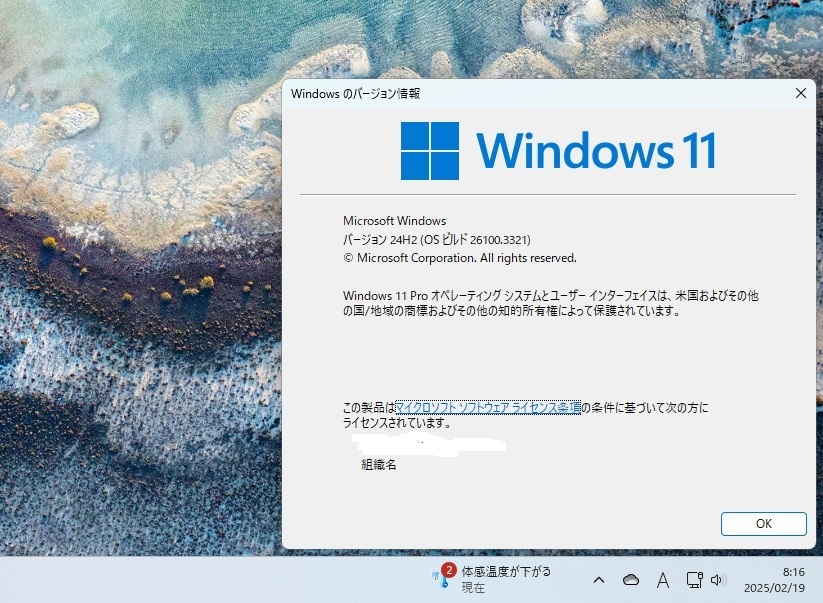This screenshot has width=823, height=603.
Task: Open network status tray icon
Action: point(694,580)
